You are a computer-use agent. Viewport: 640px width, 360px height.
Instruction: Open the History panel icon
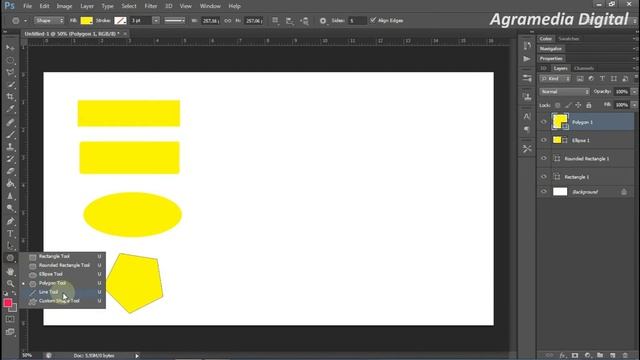point(527,46)
